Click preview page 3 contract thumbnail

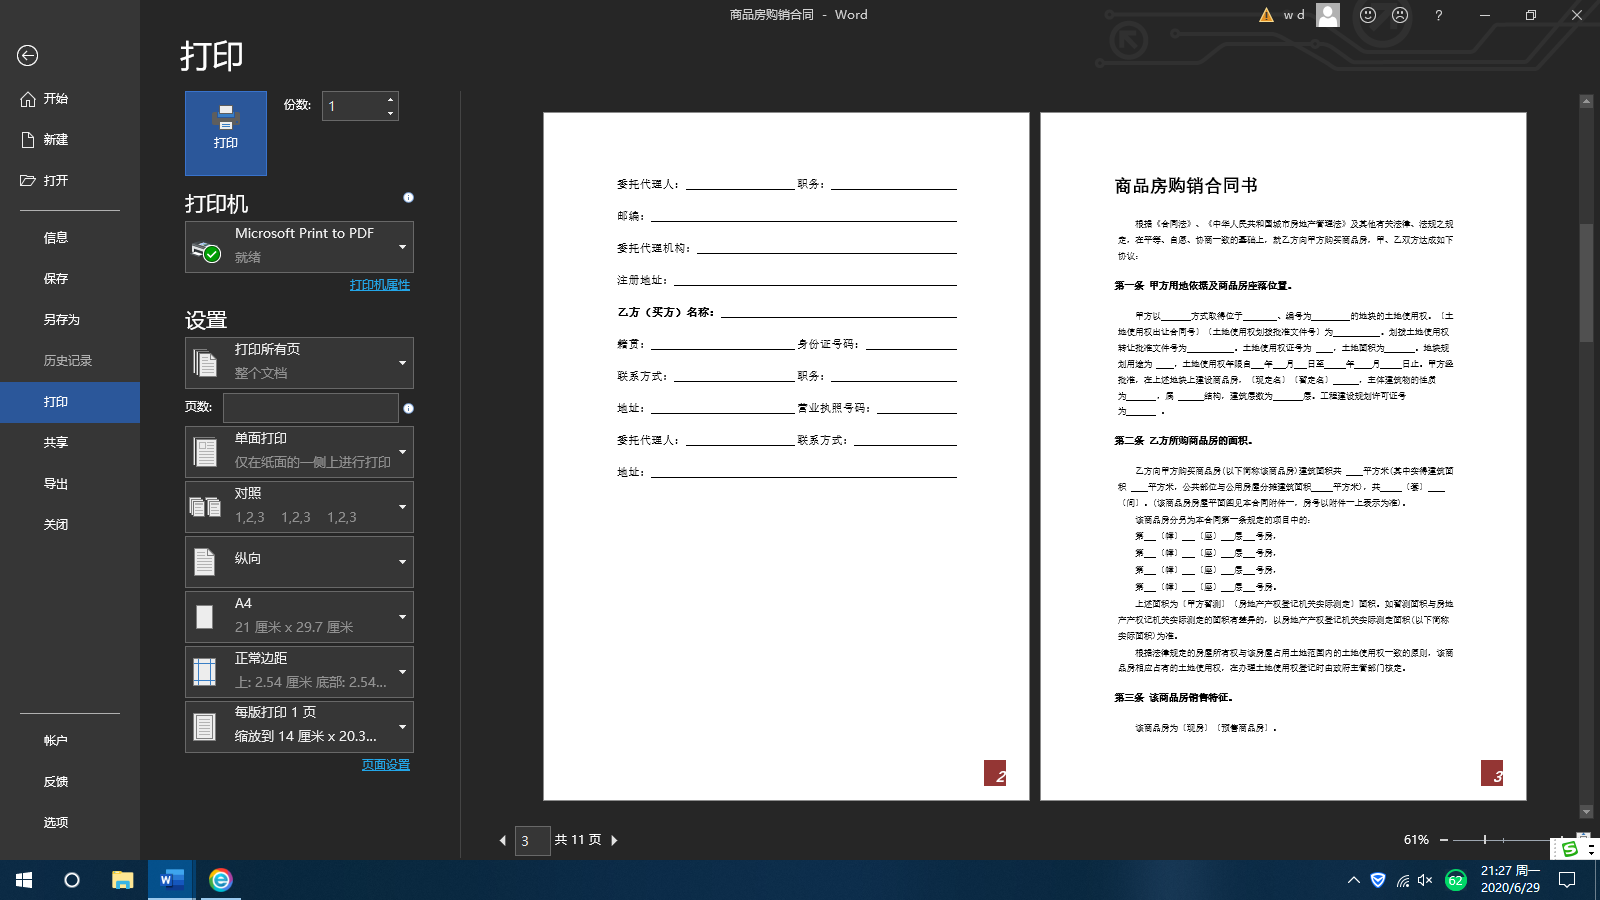pyautogui.click(x=1283, y=456)
